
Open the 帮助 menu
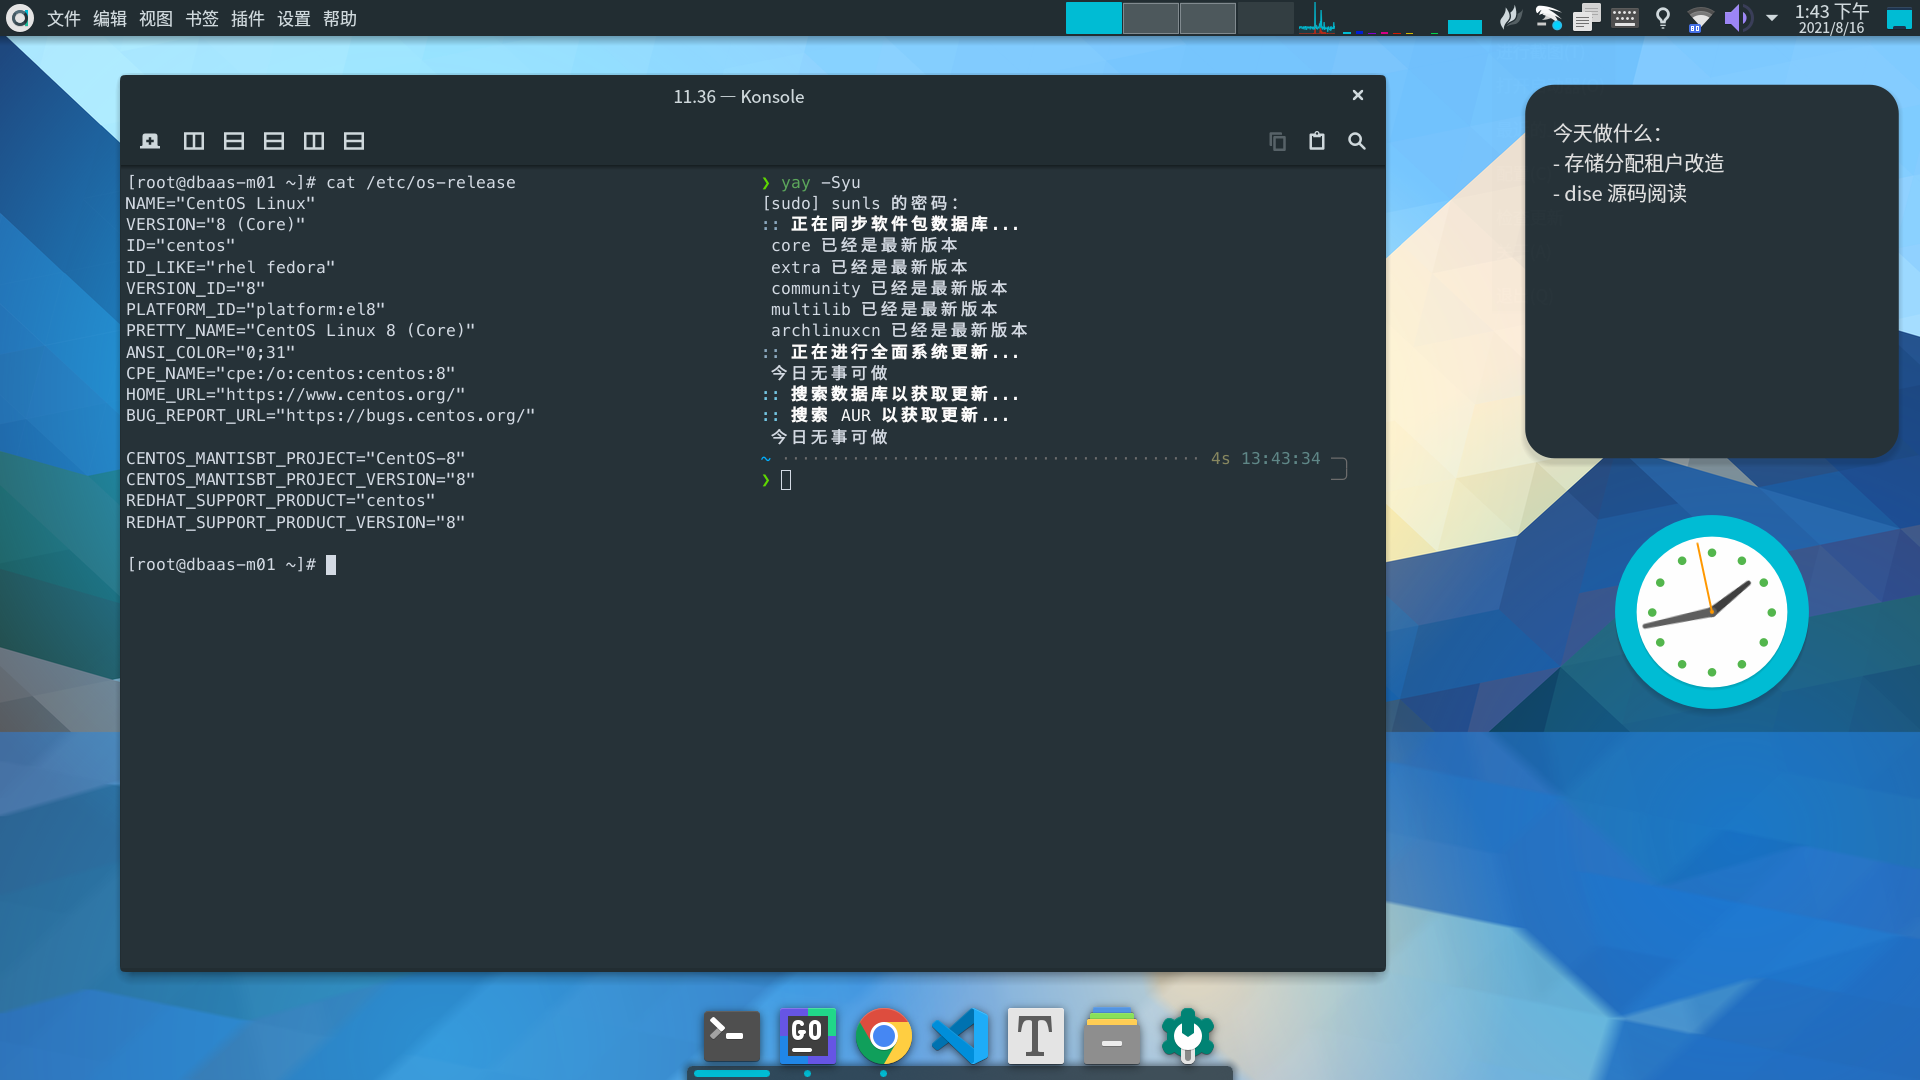[340, 19]
